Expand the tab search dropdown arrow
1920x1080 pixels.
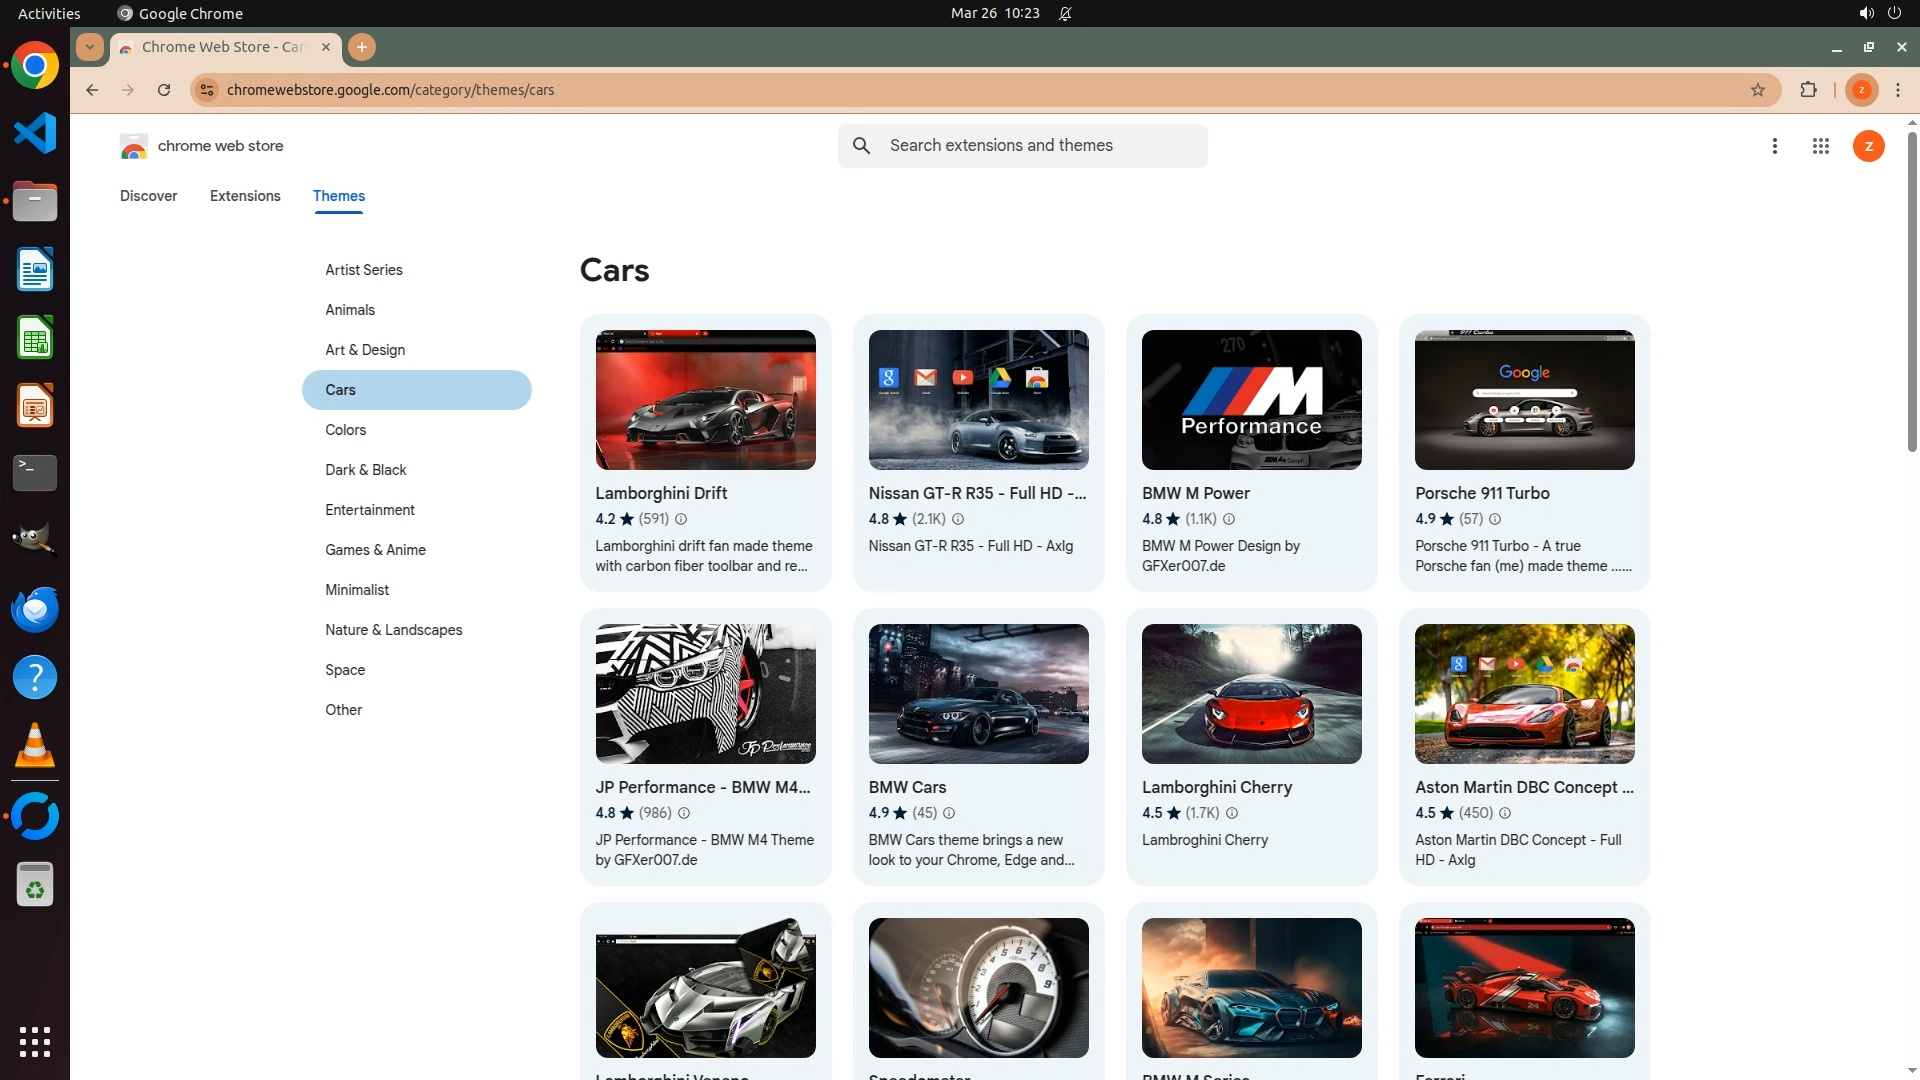pos(90,47)
